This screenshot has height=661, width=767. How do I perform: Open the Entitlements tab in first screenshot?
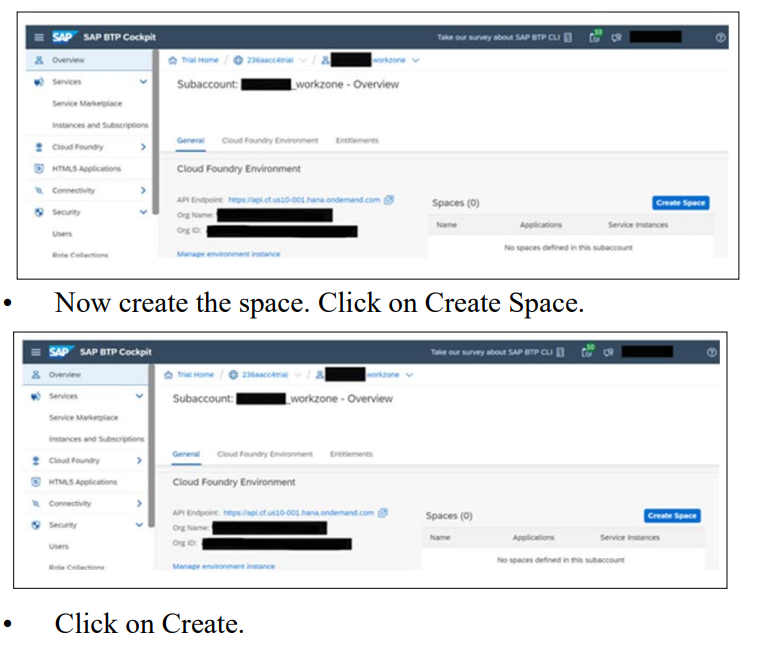[x=357, y=140]
